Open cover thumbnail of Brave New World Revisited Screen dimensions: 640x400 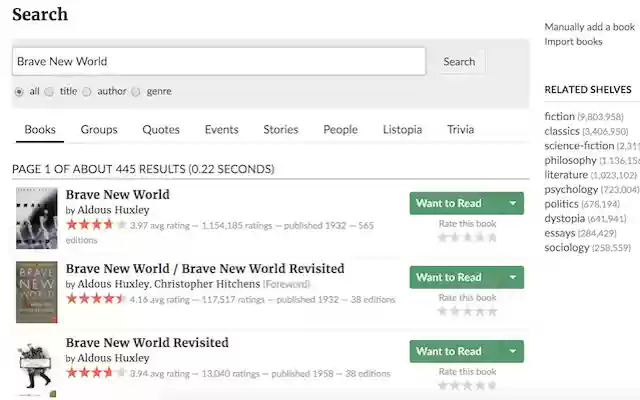[x=37, y=369]
